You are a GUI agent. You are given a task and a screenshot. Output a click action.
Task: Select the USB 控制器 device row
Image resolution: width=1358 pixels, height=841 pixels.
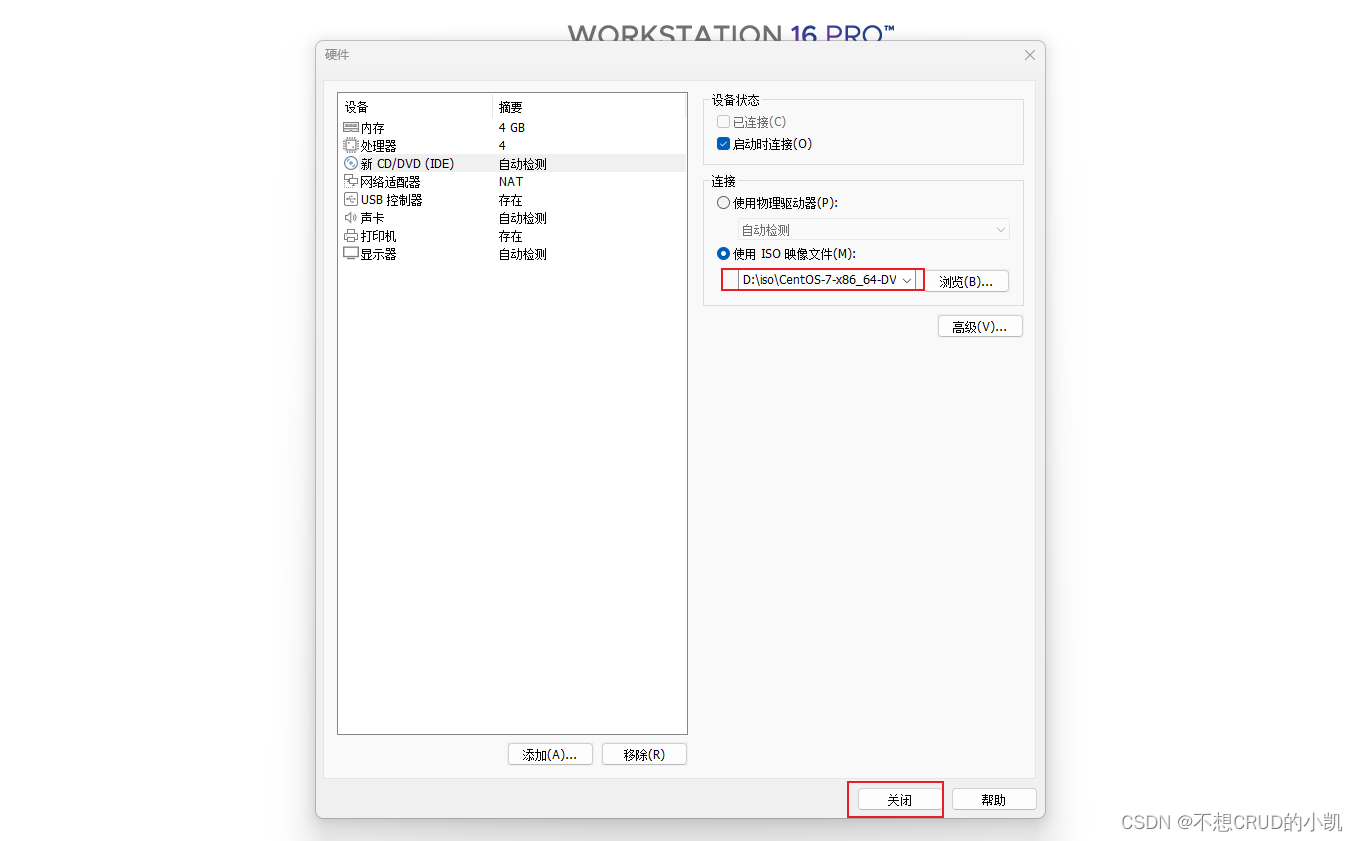point(512,200)
